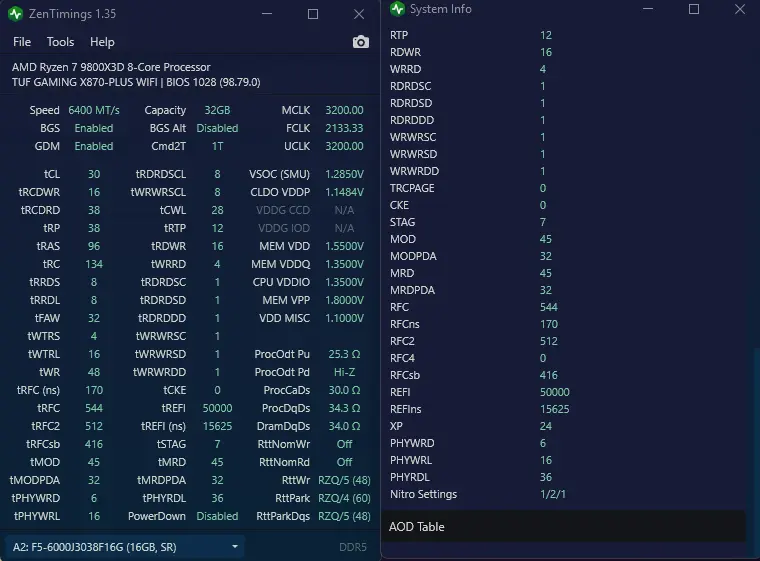Click the PHYRDL value 36 in System Info
This screenshot has height=561, width=760.
pos(546,477)
